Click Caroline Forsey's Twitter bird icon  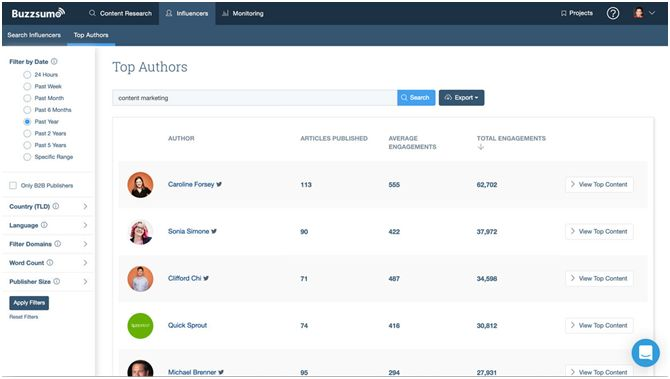pos(219,185)
